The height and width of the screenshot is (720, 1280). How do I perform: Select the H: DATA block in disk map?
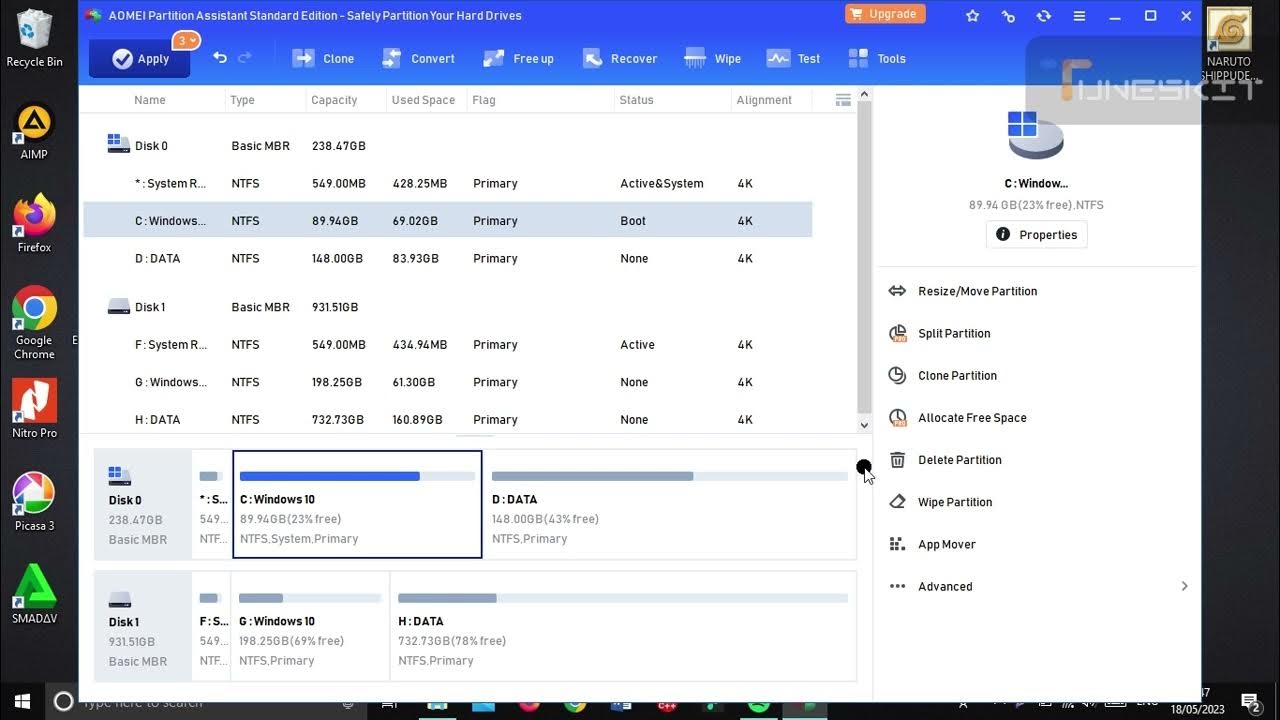[623, 626]
